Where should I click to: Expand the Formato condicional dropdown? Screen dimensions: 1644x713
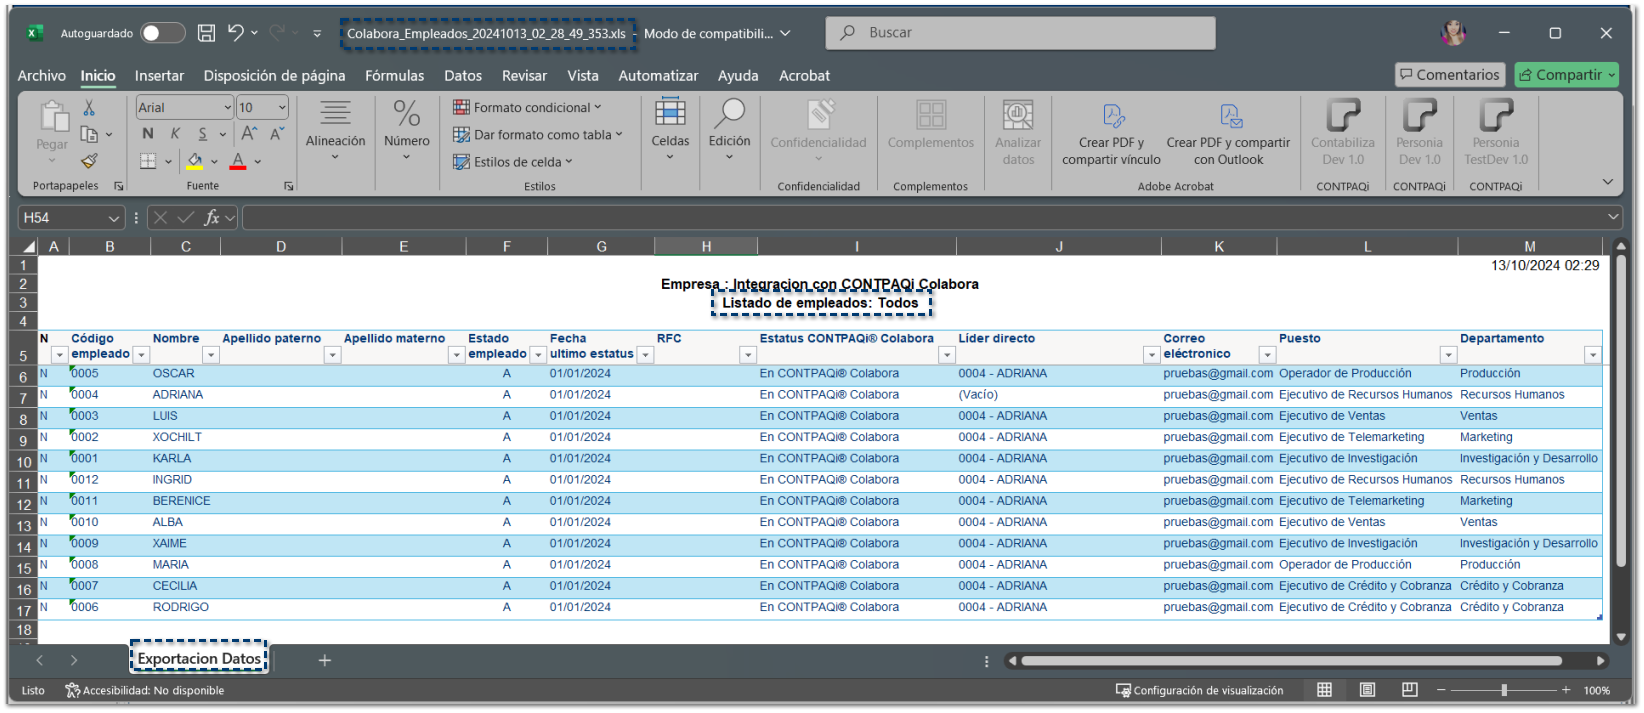pos(598,107)
